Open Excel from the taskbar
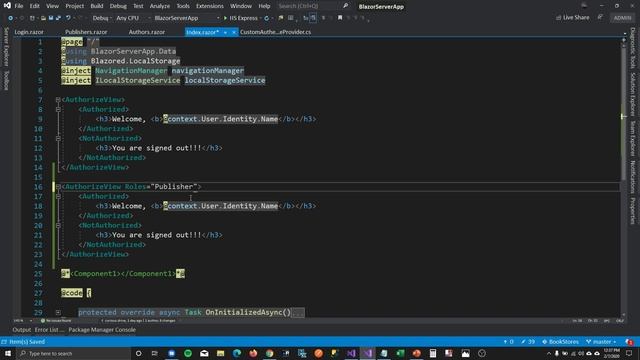 click(400, 353)
